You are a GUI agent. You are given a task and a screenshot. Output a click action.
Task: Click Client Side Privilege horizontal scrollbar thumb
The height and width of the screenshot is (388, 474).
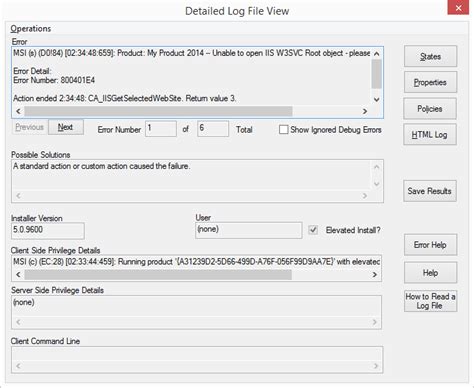click(x=158, y=275)
